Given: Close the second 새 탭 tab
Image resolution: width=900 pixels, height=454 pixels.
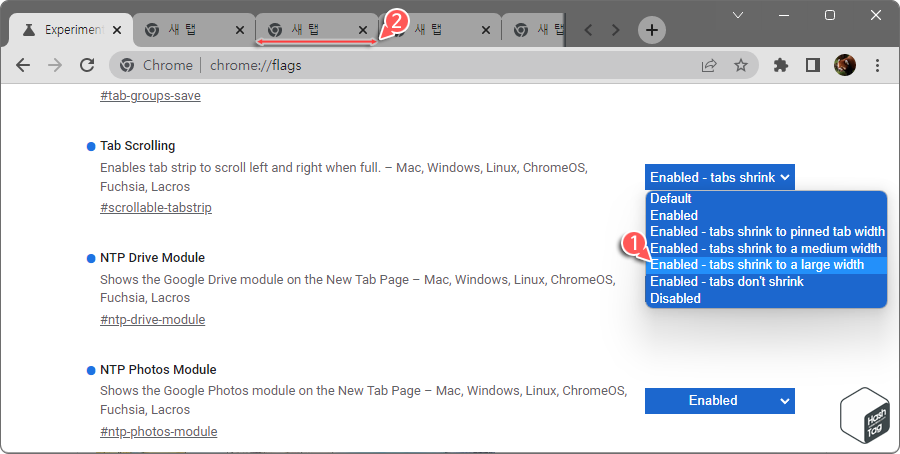Looking at the screenshot, I should [x=363, y=30].
